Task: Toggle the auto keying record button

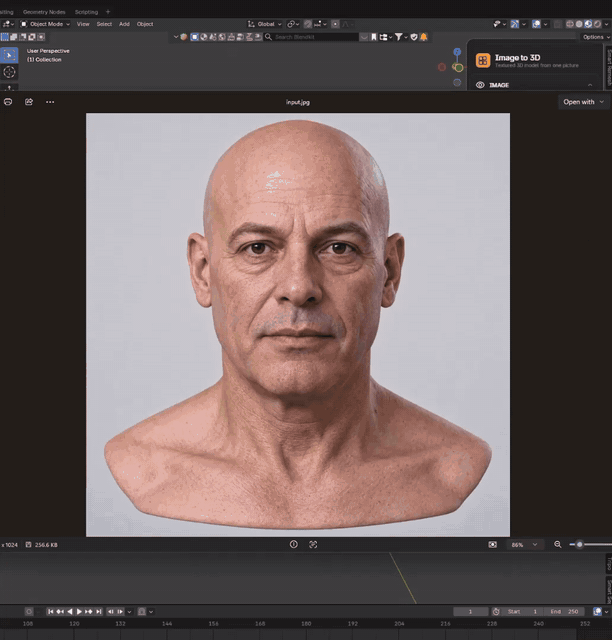Action: tap(29, 611)
